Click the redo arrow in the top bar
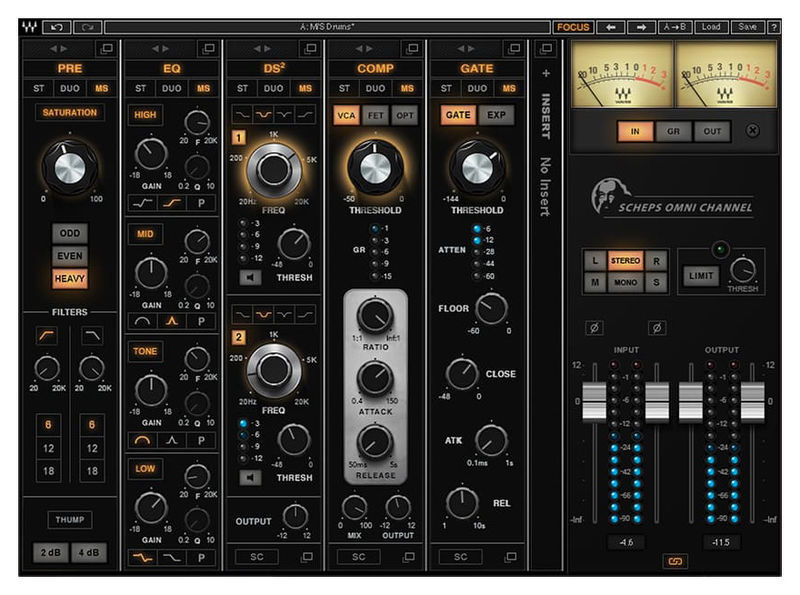 click(x=88, y=27)
